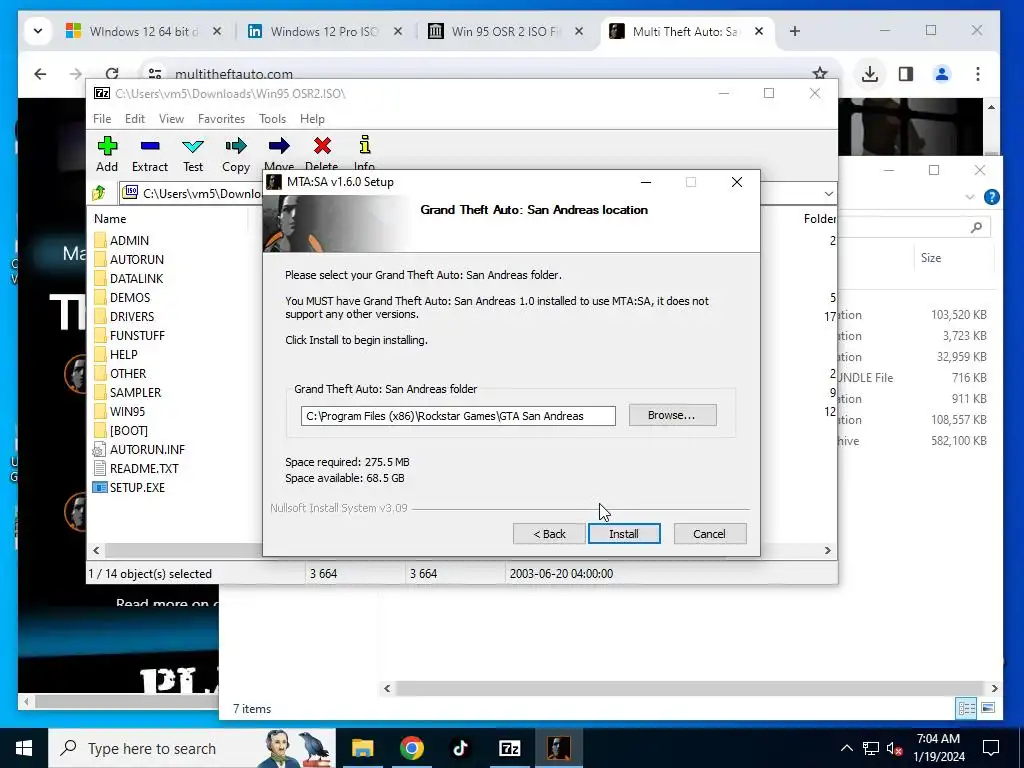Viewport: 1024px width, 768px height.
Task: Open a new Chrome tab
Action: click(794, 31)
